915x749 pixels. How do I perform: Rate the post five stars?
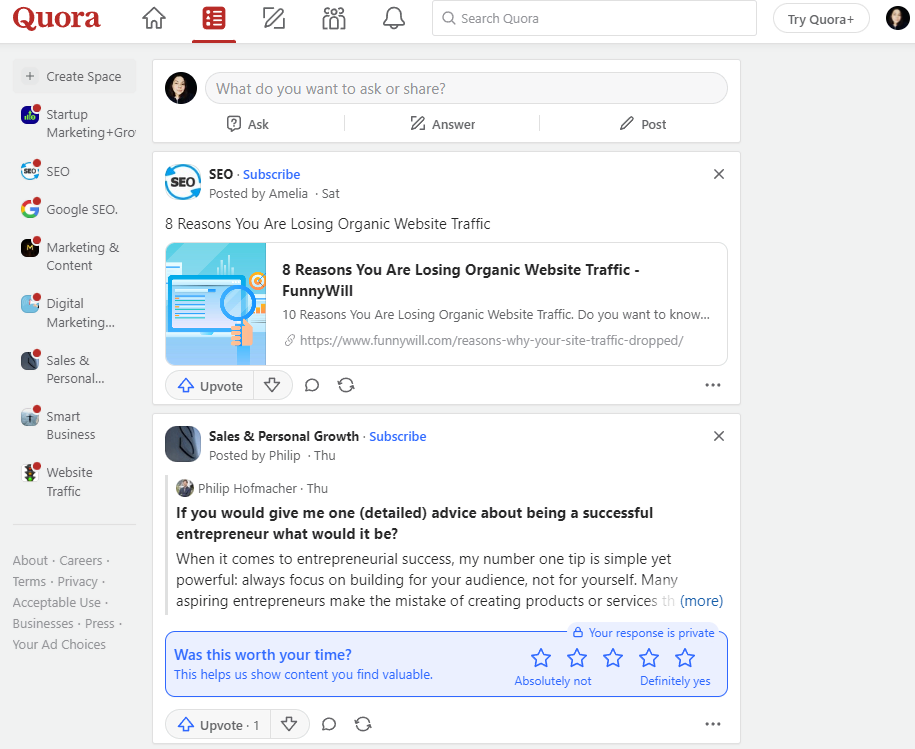685,658
